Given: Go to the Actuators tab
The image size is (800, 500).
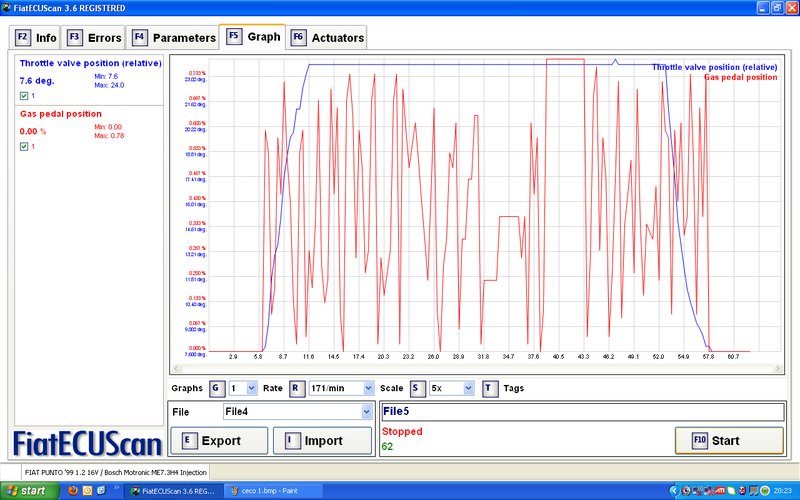Looking at the screenshot, I should coord(327,38).
